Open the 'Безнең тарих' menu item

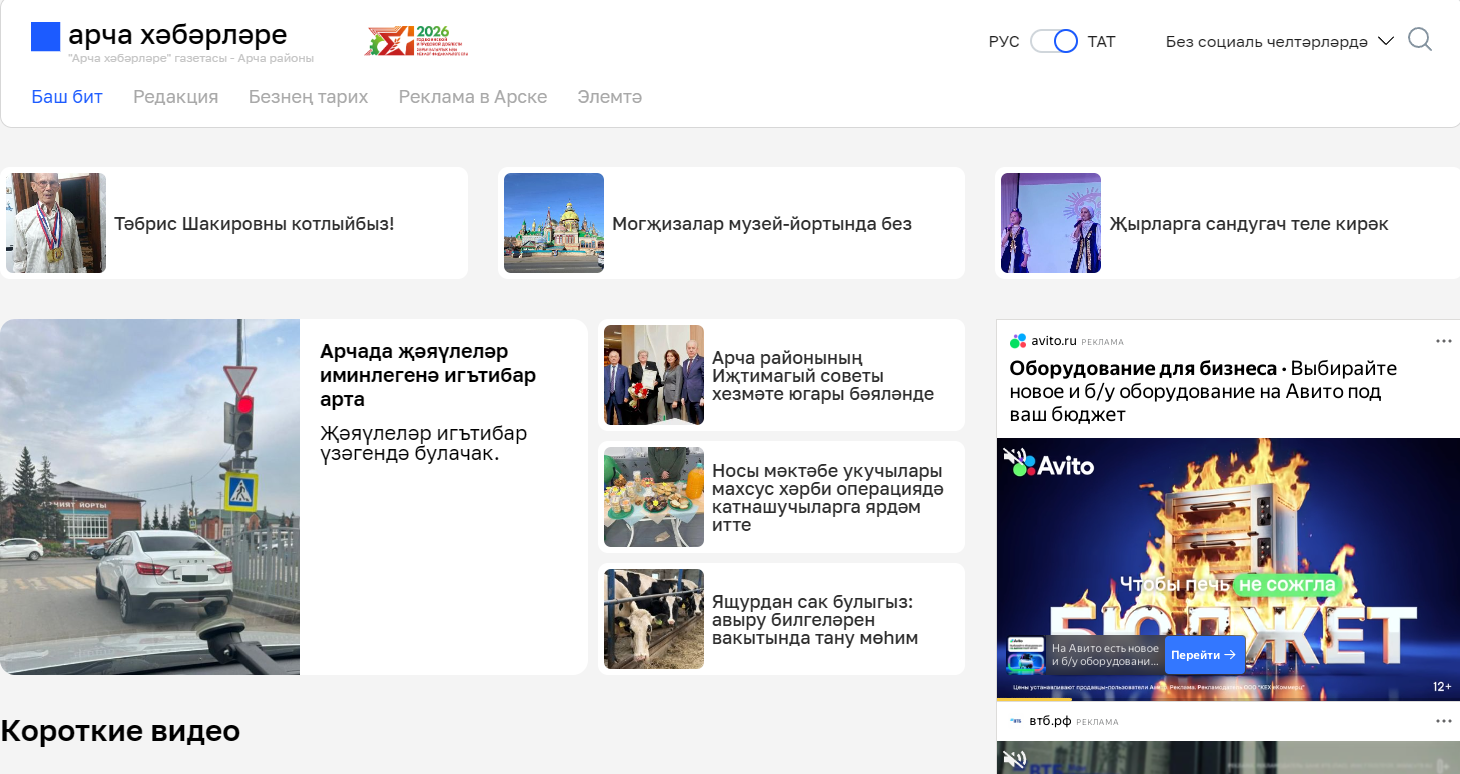point(308,97)
